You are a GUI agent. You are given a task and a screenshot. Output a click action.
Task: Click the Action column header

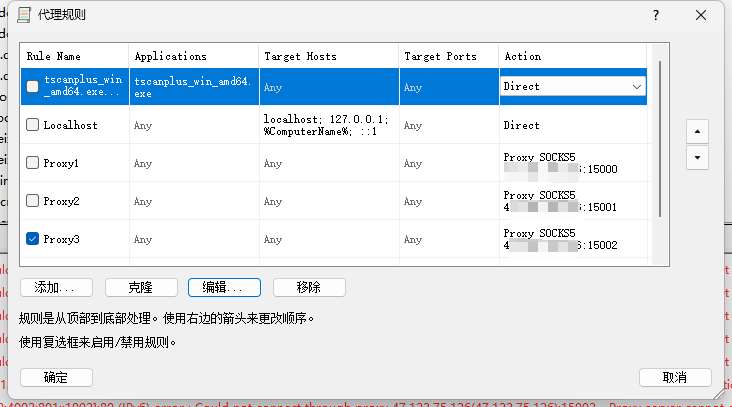coord(573,56)
